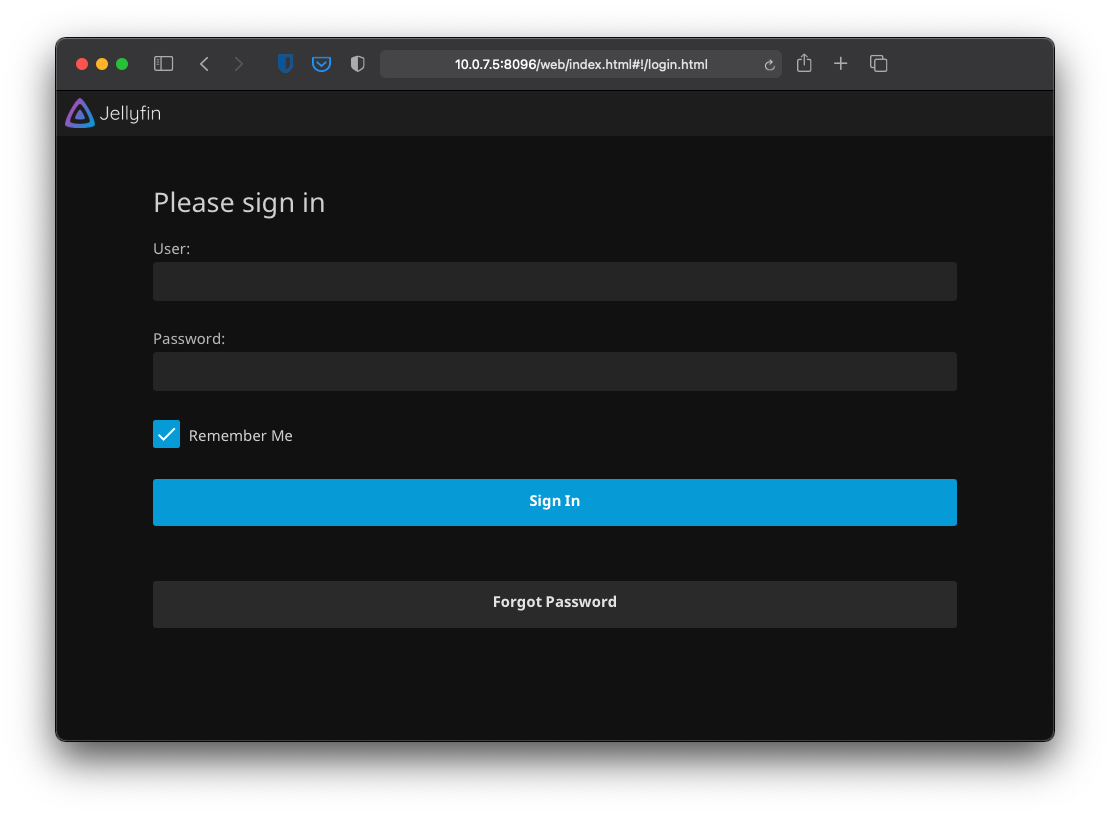Screen dimensions: 1110x815
Task: Reload the Jellyfin login page
Action: [769, 65]
